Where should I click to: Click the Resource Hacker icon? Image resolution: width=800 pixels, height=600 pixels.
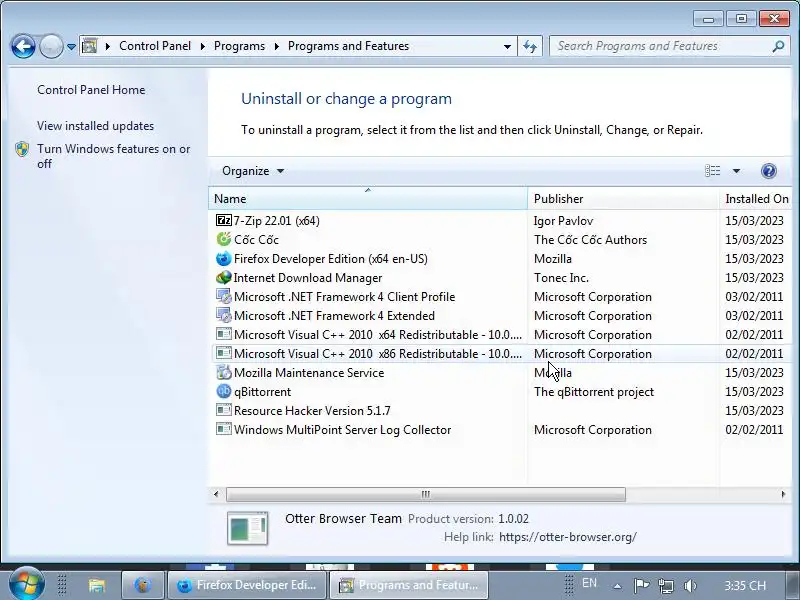(223, 410)
